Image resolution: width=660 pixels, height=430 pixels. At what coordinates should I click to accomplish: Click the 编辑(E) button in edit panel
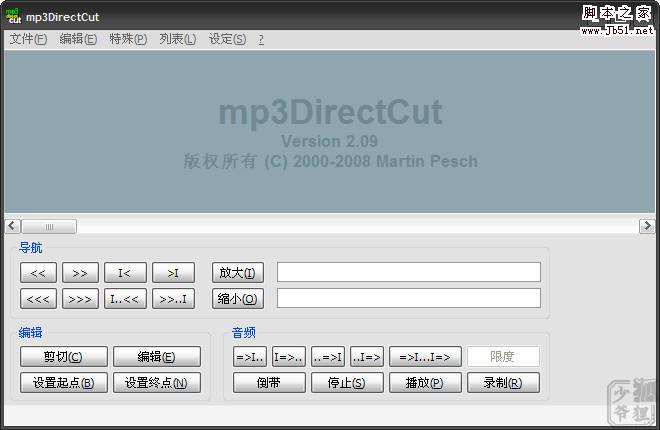[157, 357]
